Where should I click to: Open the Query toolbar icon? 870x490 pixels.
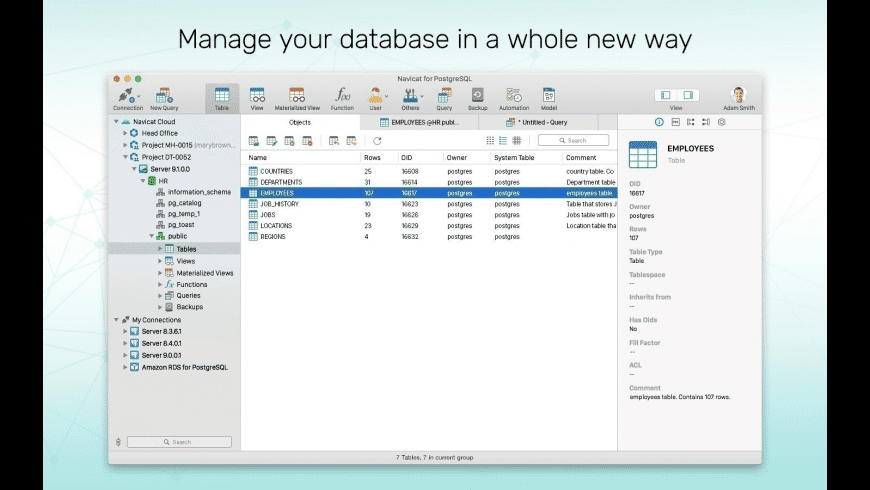click(x=444, y=99)
